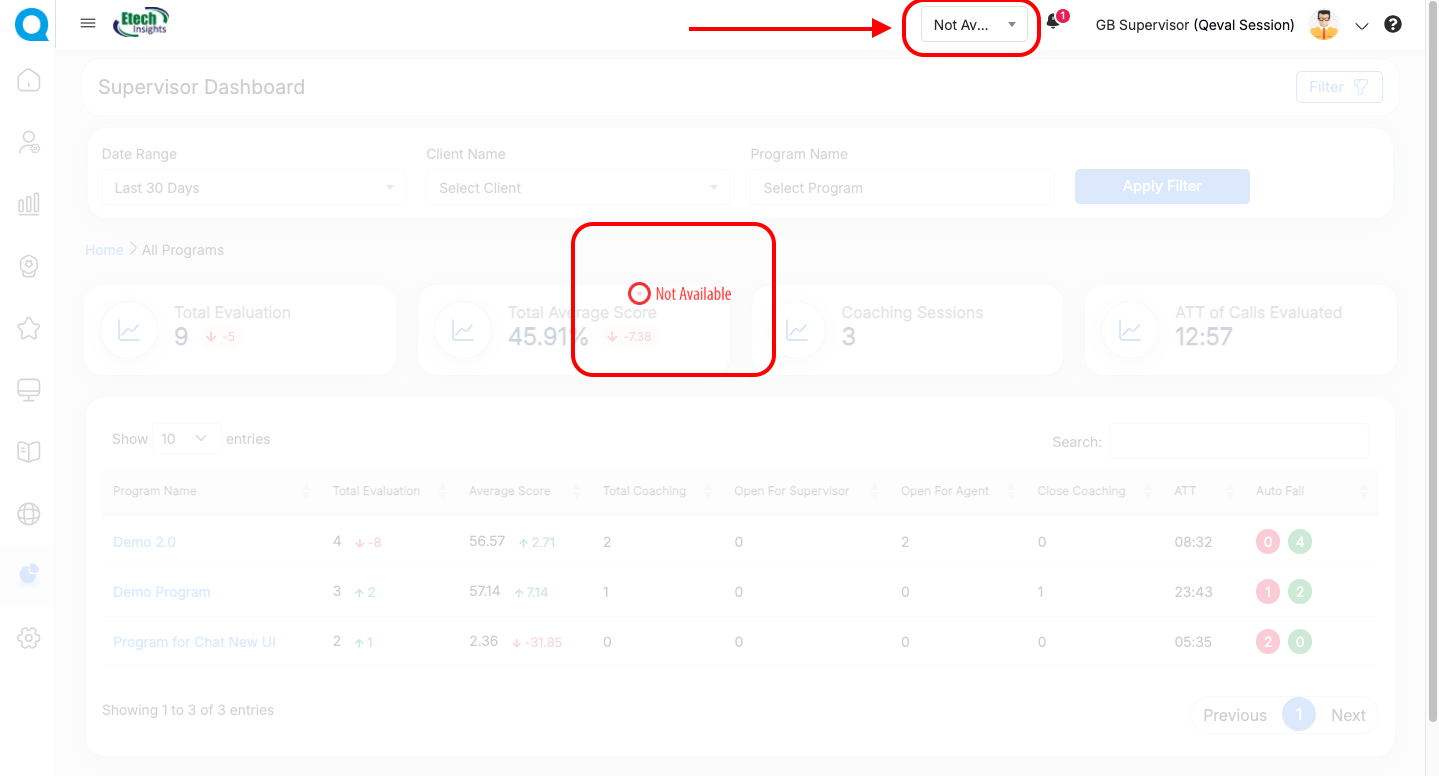Image resolution: width=1439 pixels, height=776 pixels.
Task: Expand the Date Range dropdown
Action: (253, 188)
